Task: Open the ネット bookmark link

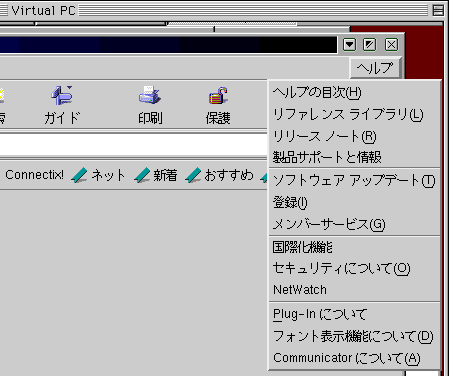Action: click(98, 175)
